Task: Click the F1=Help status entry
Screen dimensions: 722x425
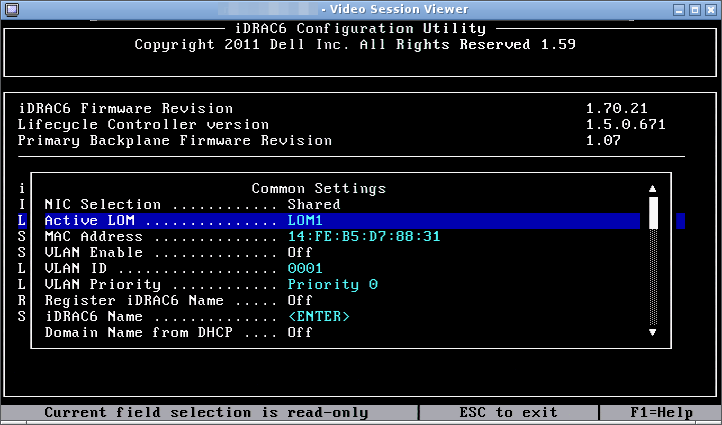Action: pos(661,413)
